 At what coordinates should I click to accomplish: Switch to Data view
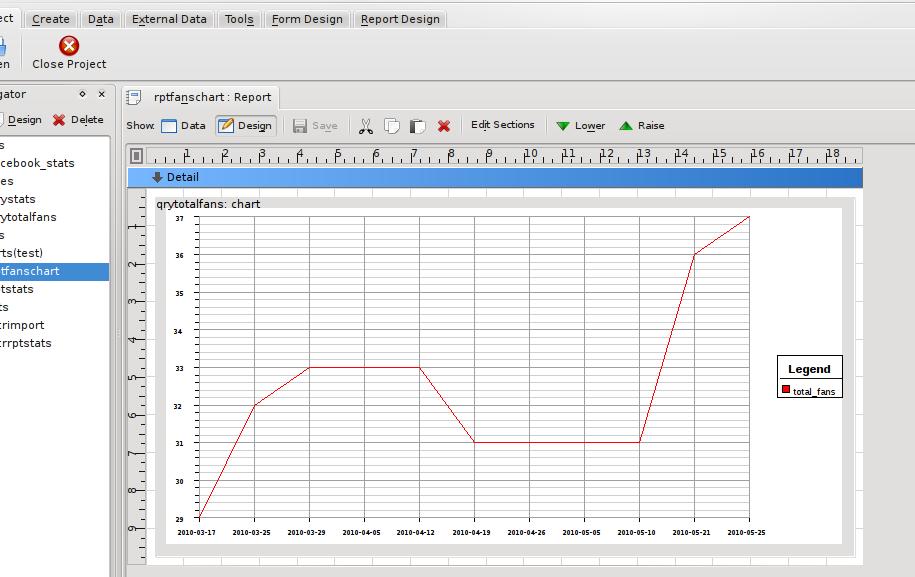tap(183, 126)
